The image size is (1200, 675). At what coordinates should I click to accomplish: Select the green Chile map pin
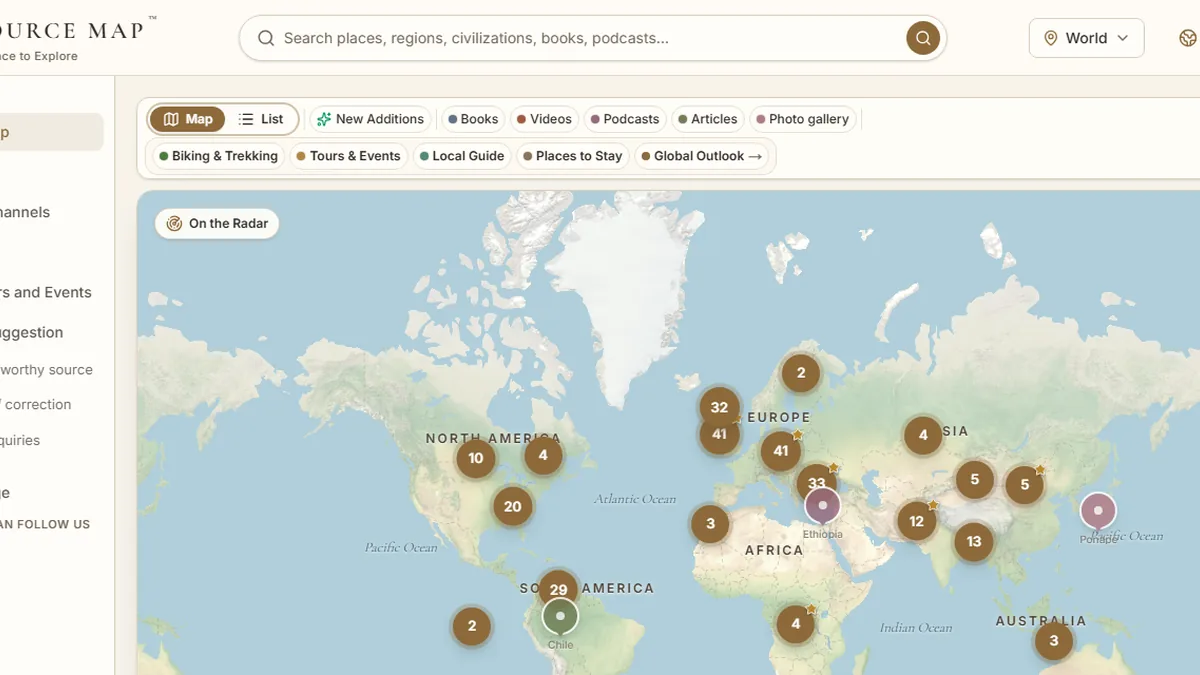(x=560, y=617)
